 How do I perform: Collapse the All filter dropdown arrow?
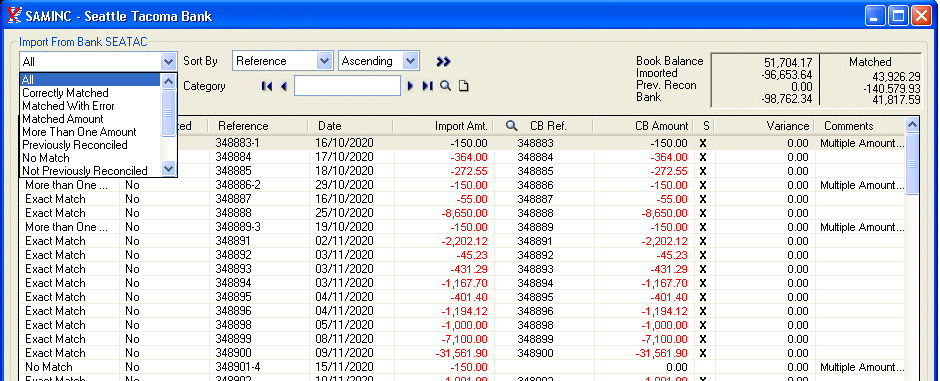point(168,61)
